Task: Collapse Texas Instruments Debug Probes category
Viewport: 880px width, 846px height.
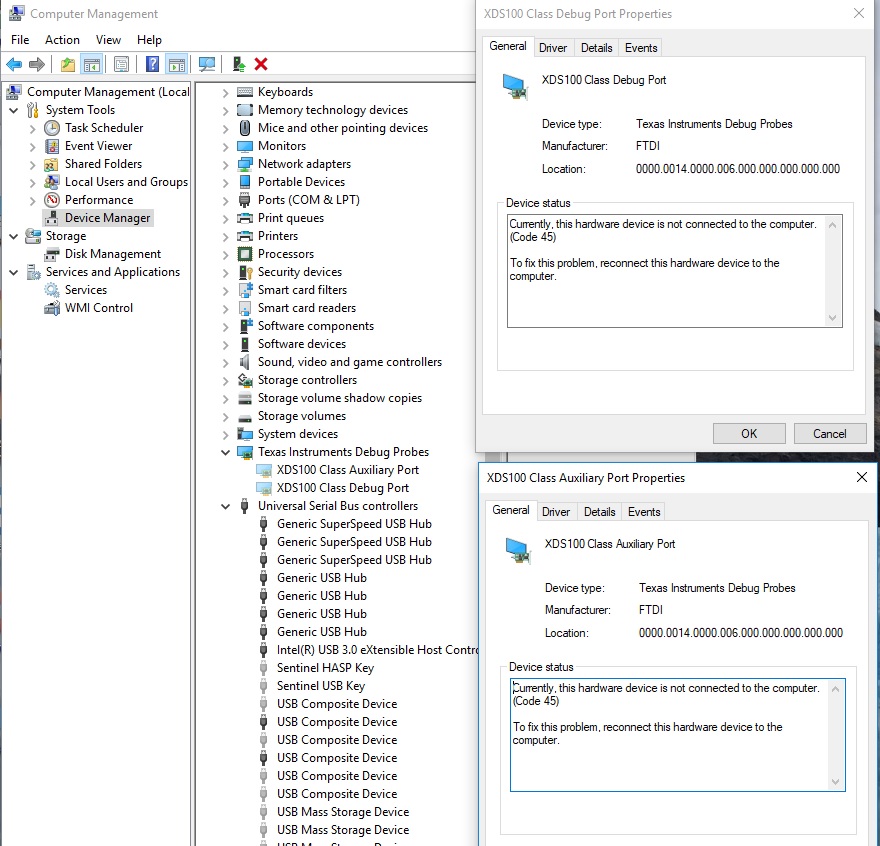Action: pyautogui.click(x=225, y=452)
